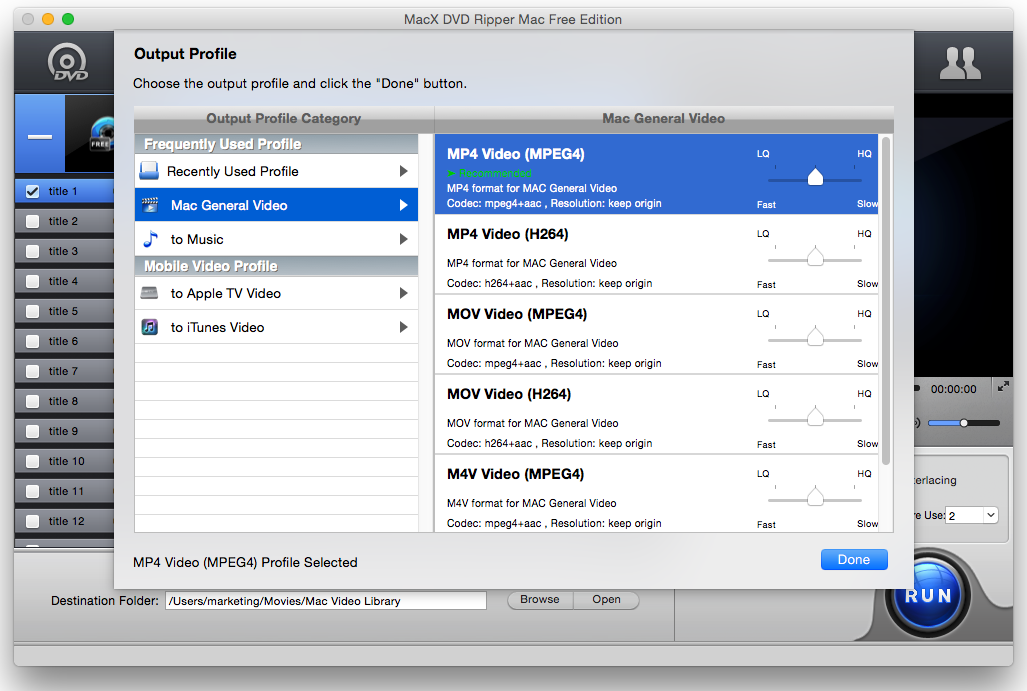The height and width of the screenshot is (691, 1027).
Task: Select to iTunes Video category
Action: click(x=276, y=327)
